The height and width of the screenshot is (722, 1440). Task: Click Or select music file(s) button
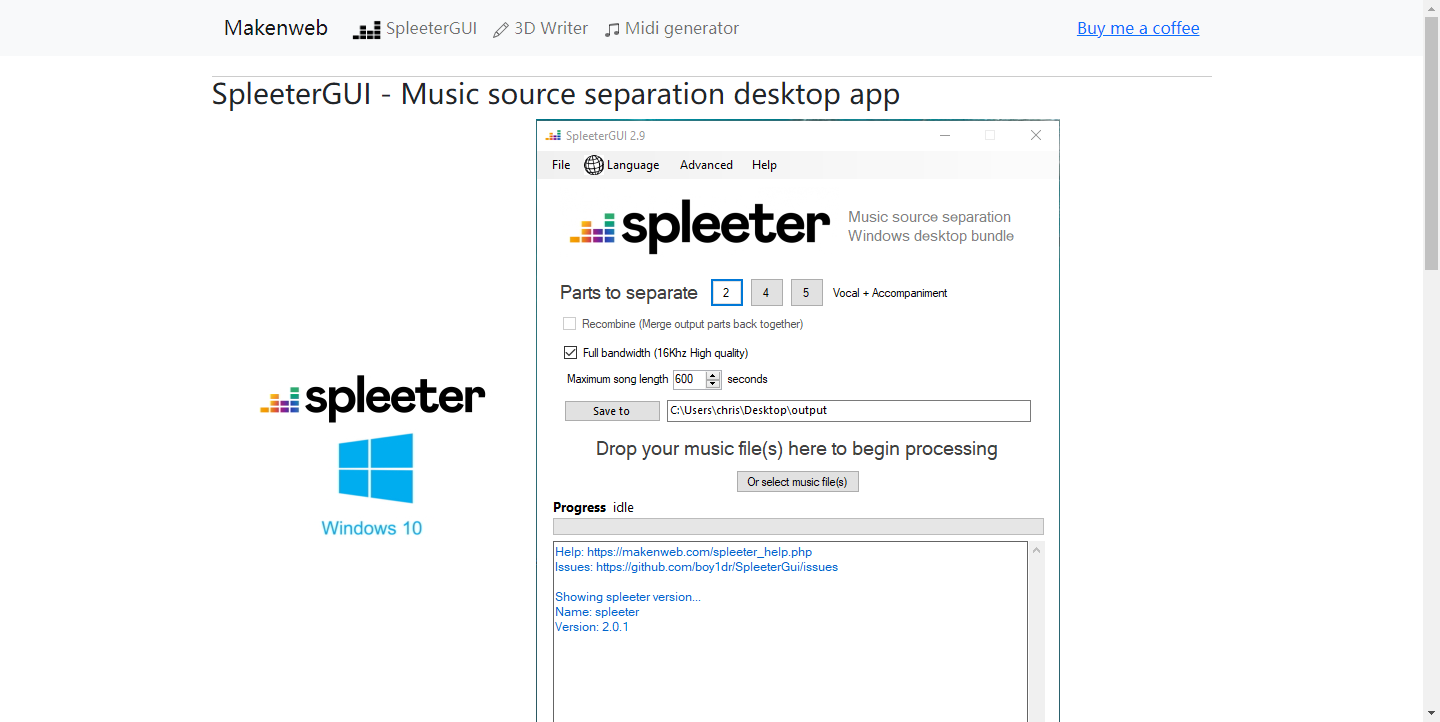tap(797, 482)
